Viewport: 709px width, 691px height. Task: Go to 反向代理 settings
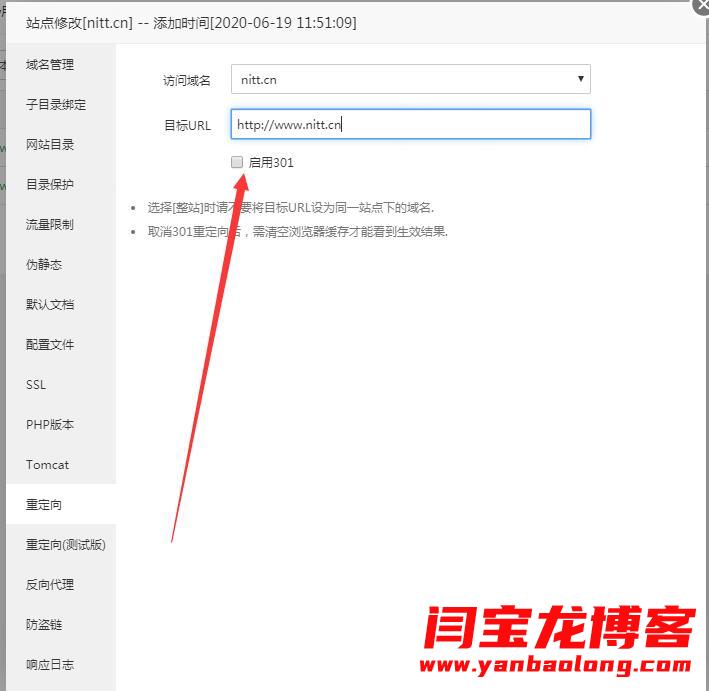pyautogui.click(x=50, y=585)
